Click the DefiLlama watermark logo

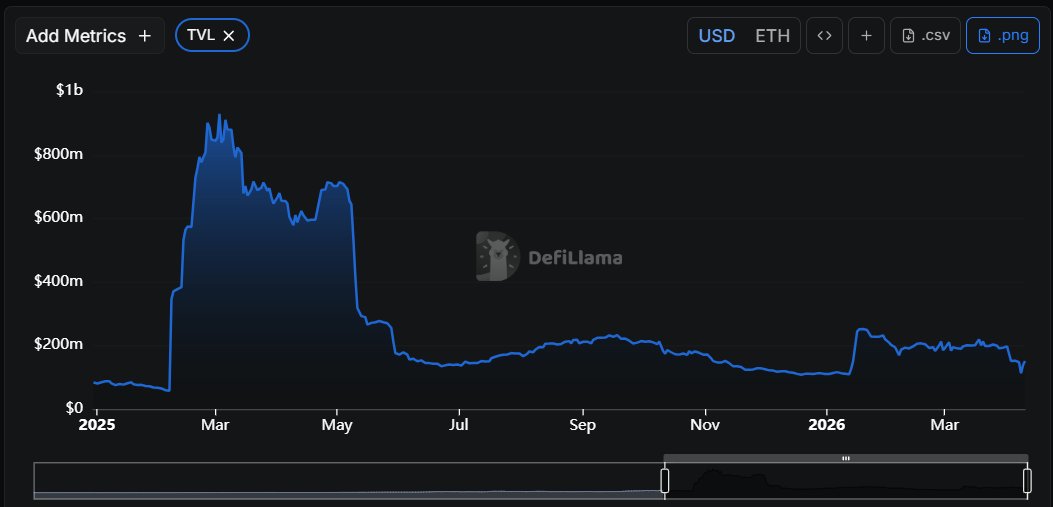pyautogui.click(x=549, y=257)
